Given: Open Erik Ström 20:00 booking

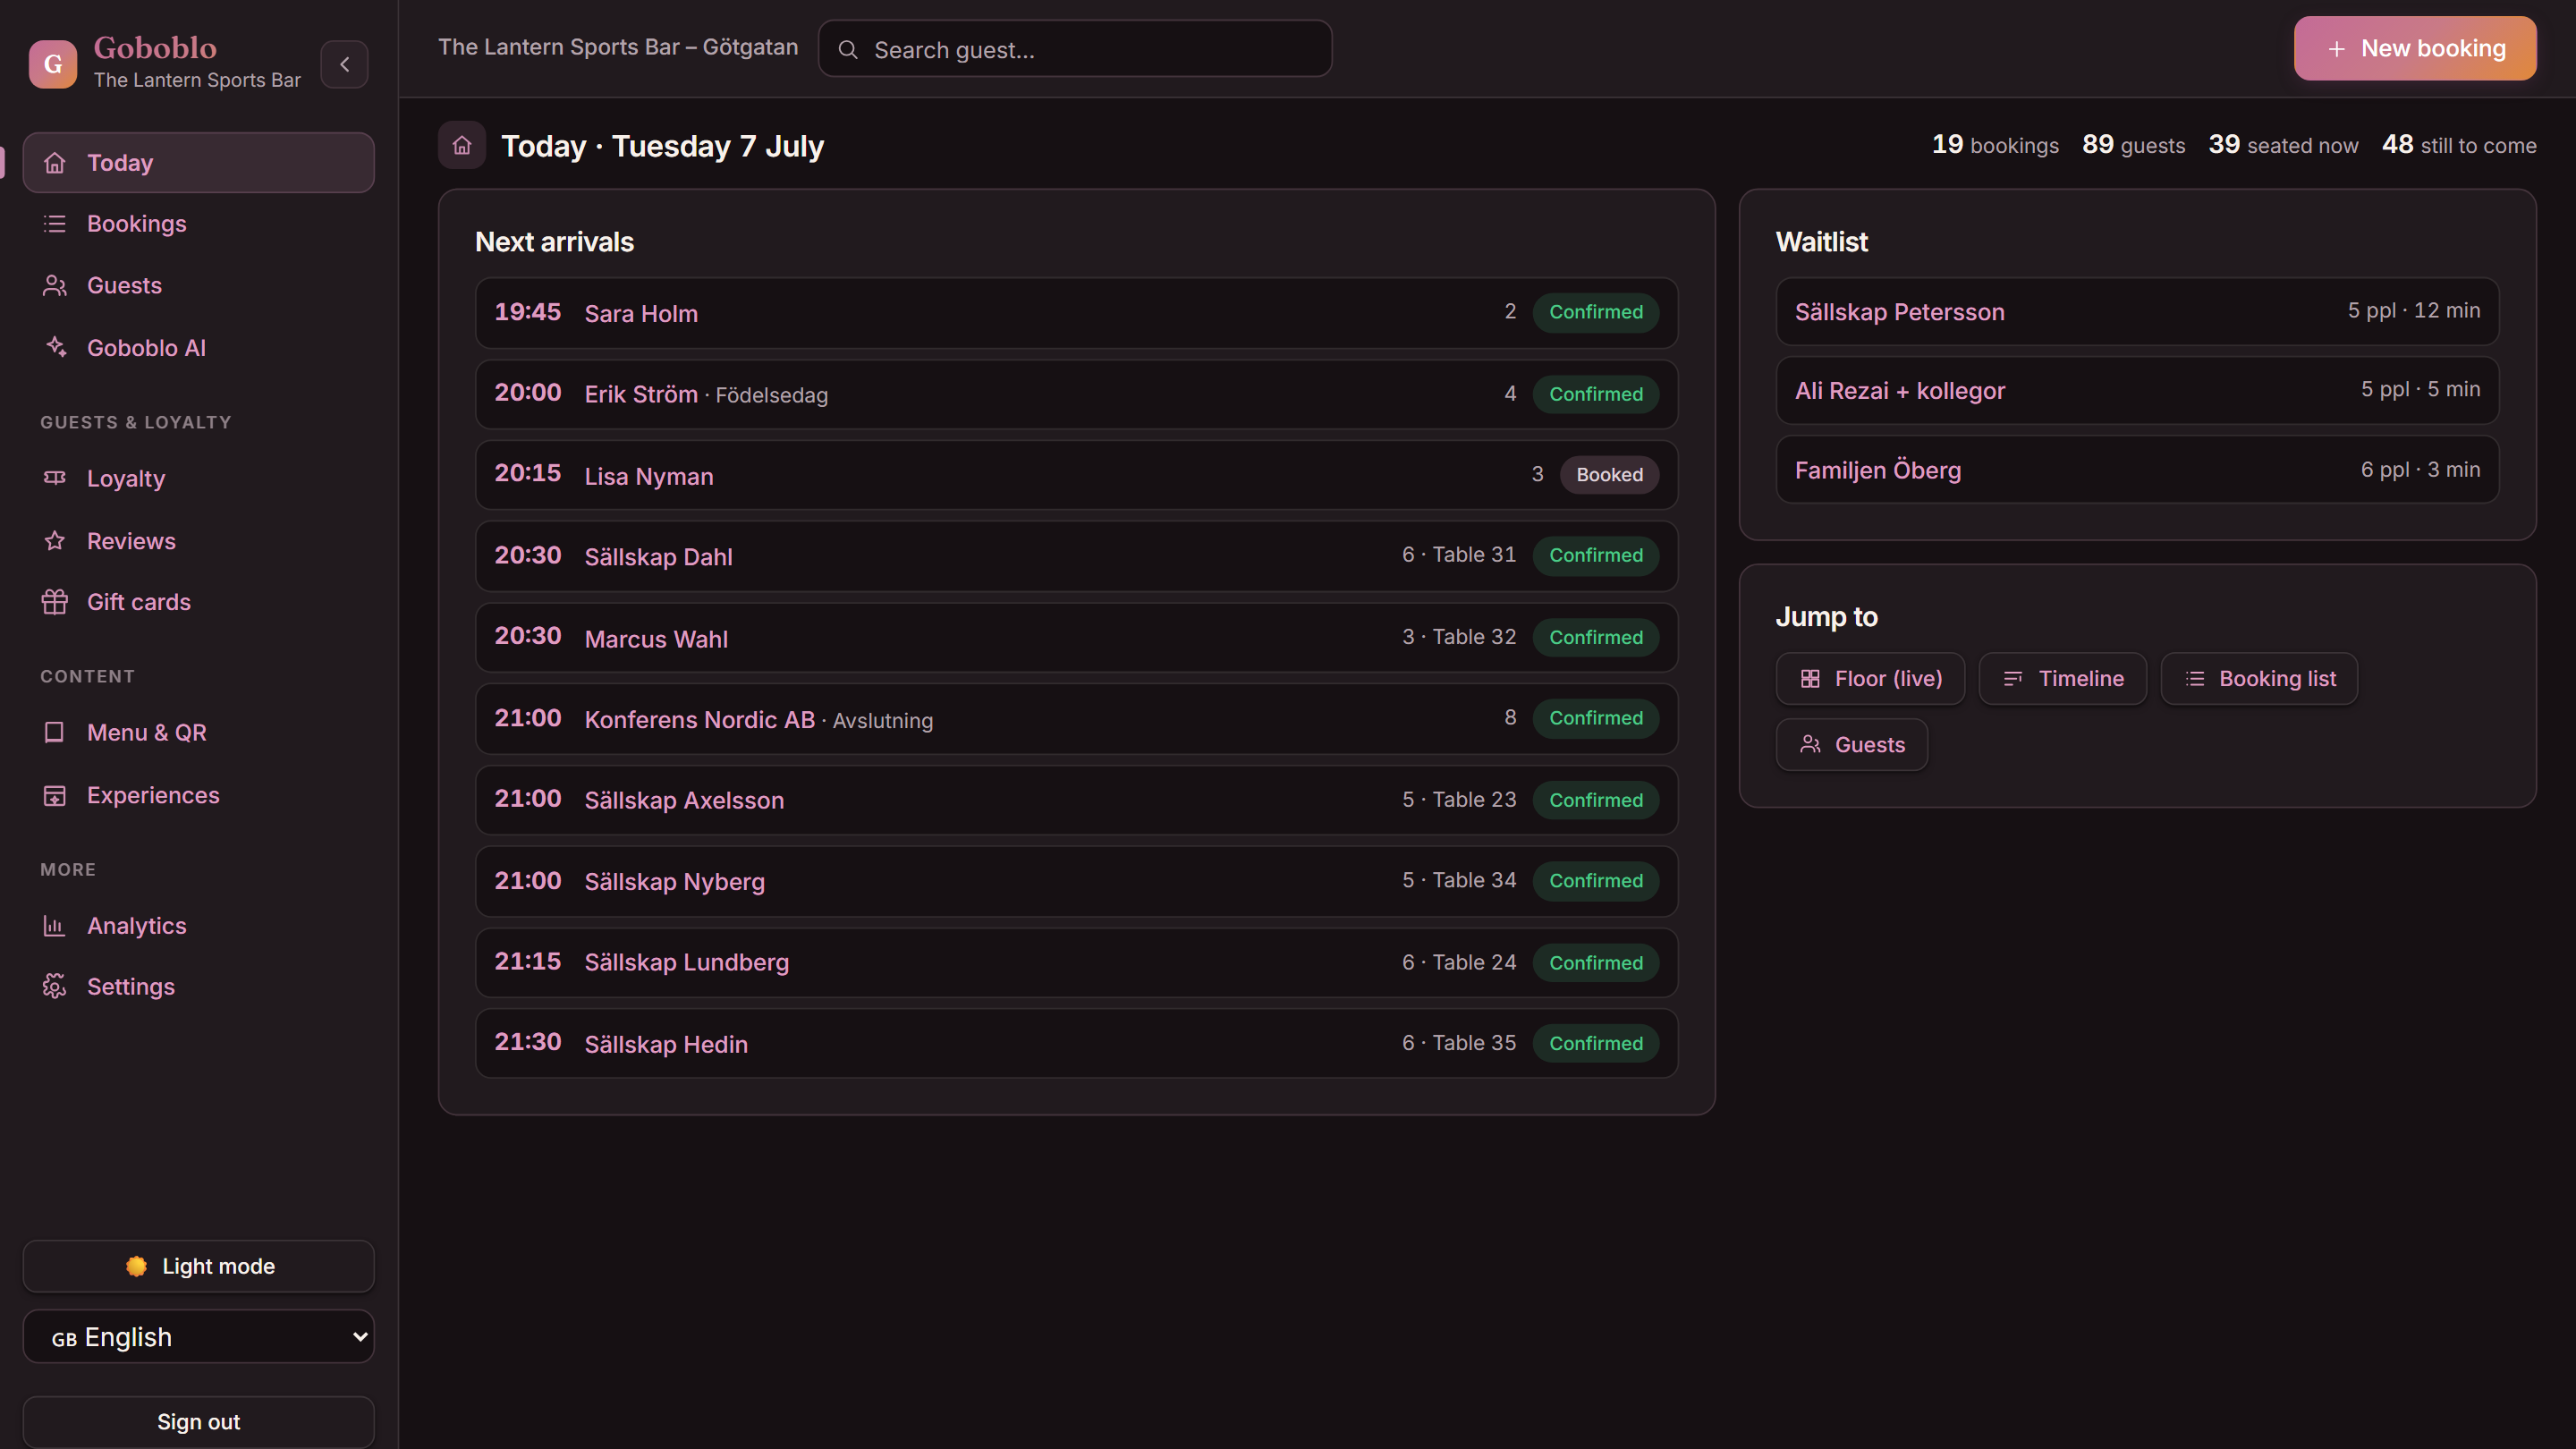Looking at the screenshot, I should tap(1077, 394).
